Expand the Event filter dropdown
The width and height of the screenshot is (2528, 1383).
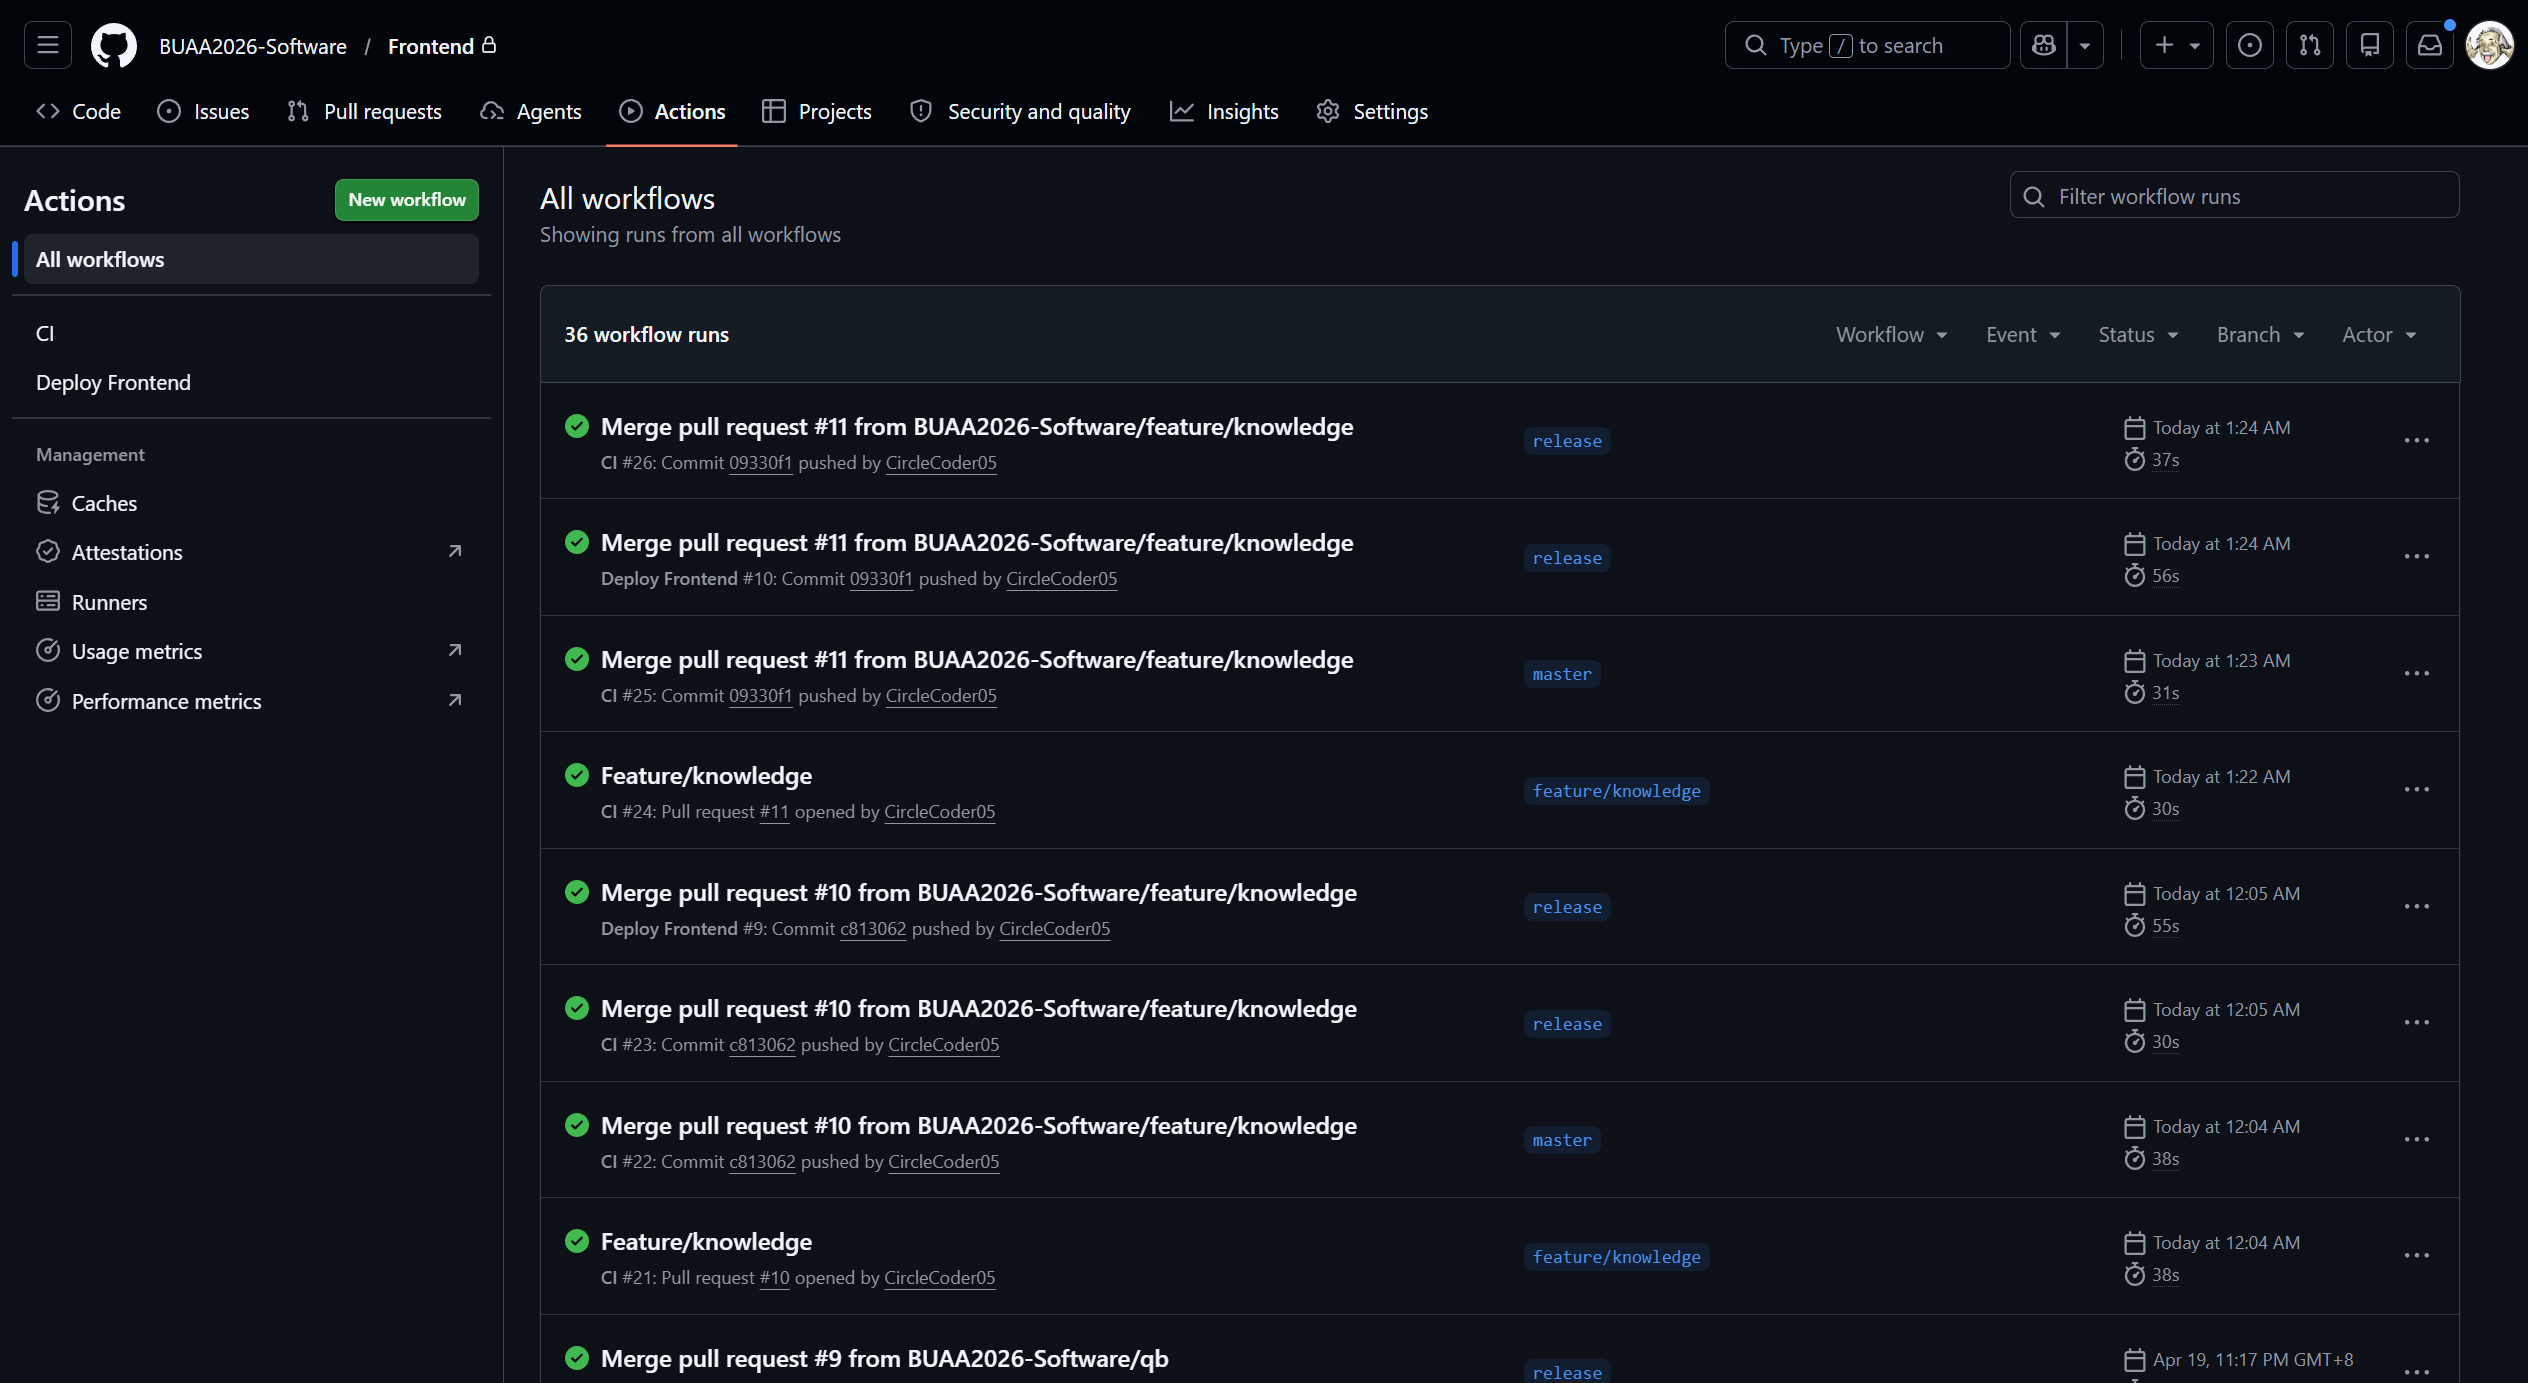click(x=2023, y=335)
